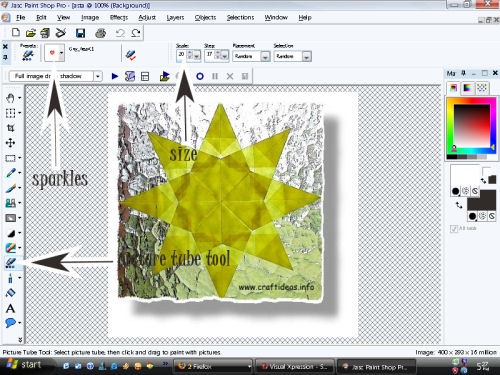The image size is (500, 375).
Task: Select the Picture Tube tool in left toolbar
Action: pos(11,263)
